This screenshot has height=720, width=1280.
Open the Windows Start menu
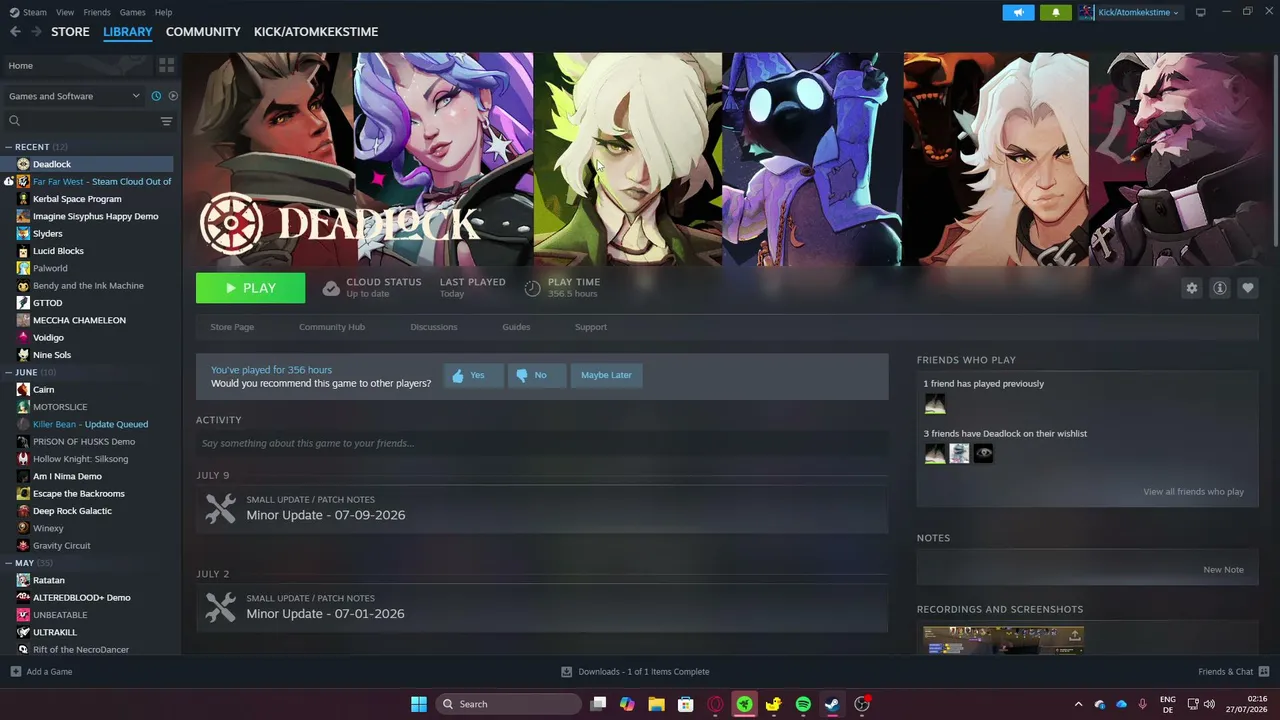pos(419,704)
